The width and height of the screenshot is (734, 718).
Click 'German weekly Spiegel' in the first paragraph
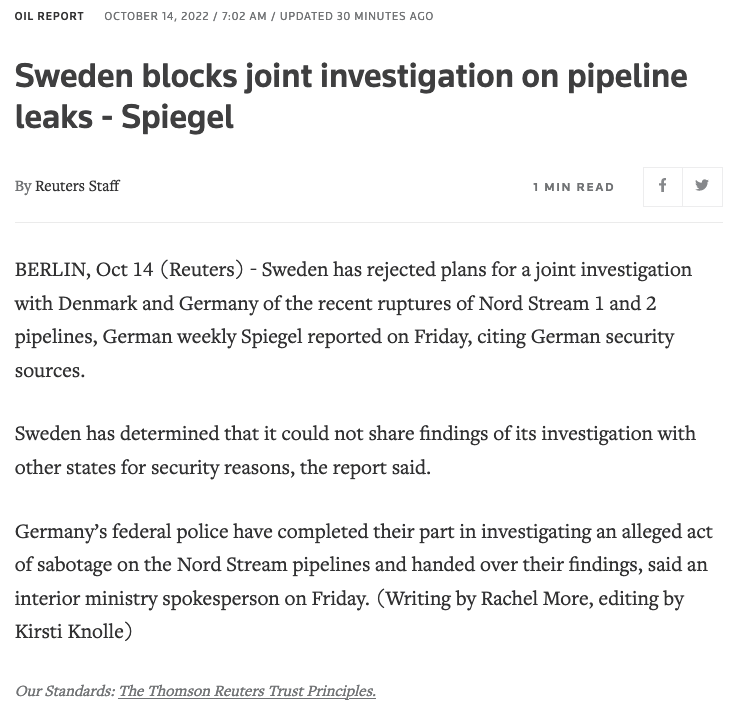pos(202,337)
